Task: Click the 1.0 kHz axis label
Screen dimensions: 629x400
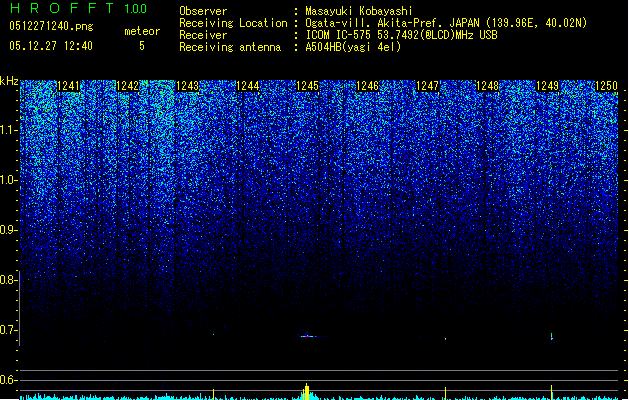Action: (x=9, y=180)
